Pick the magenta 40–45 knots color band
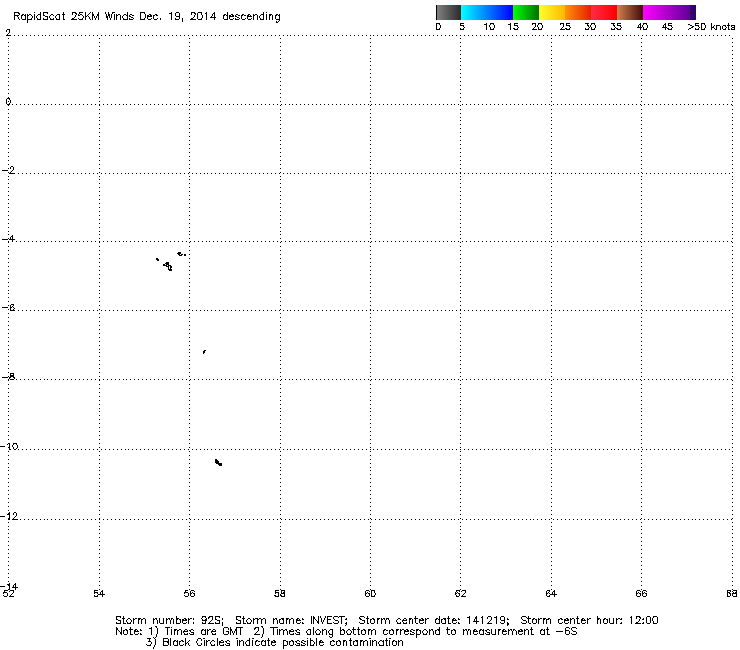The width and height of the screenshot is (740, 650). pos(656,12)
